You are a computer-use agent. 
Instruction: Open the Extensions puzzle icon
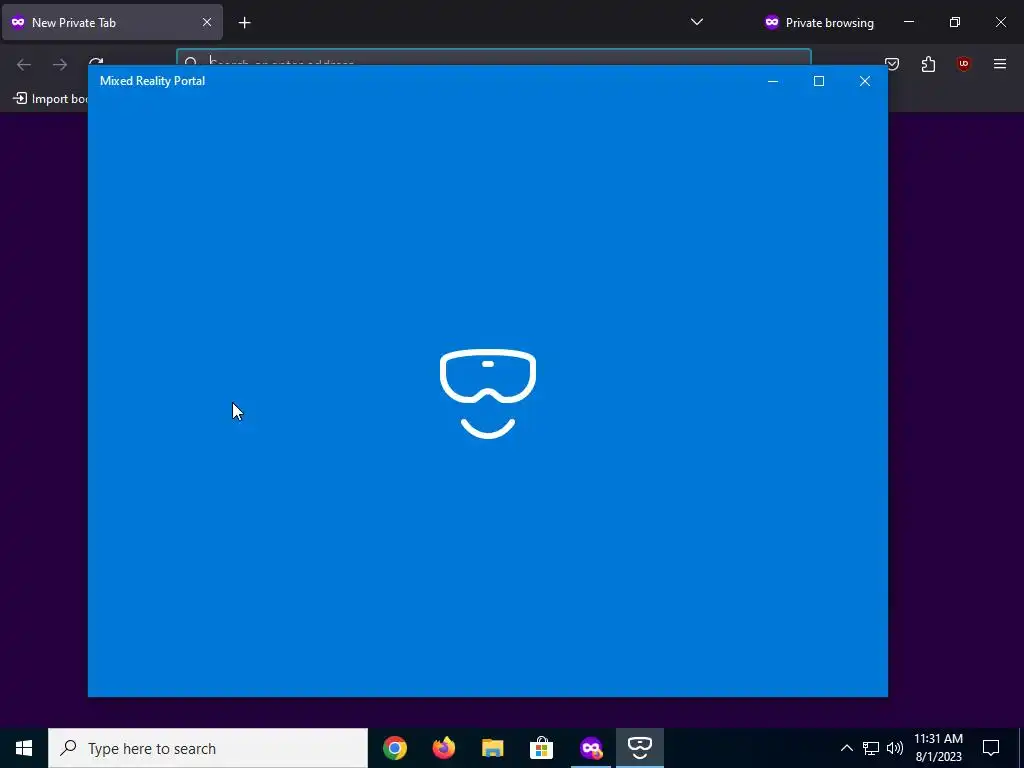(928, 64)
